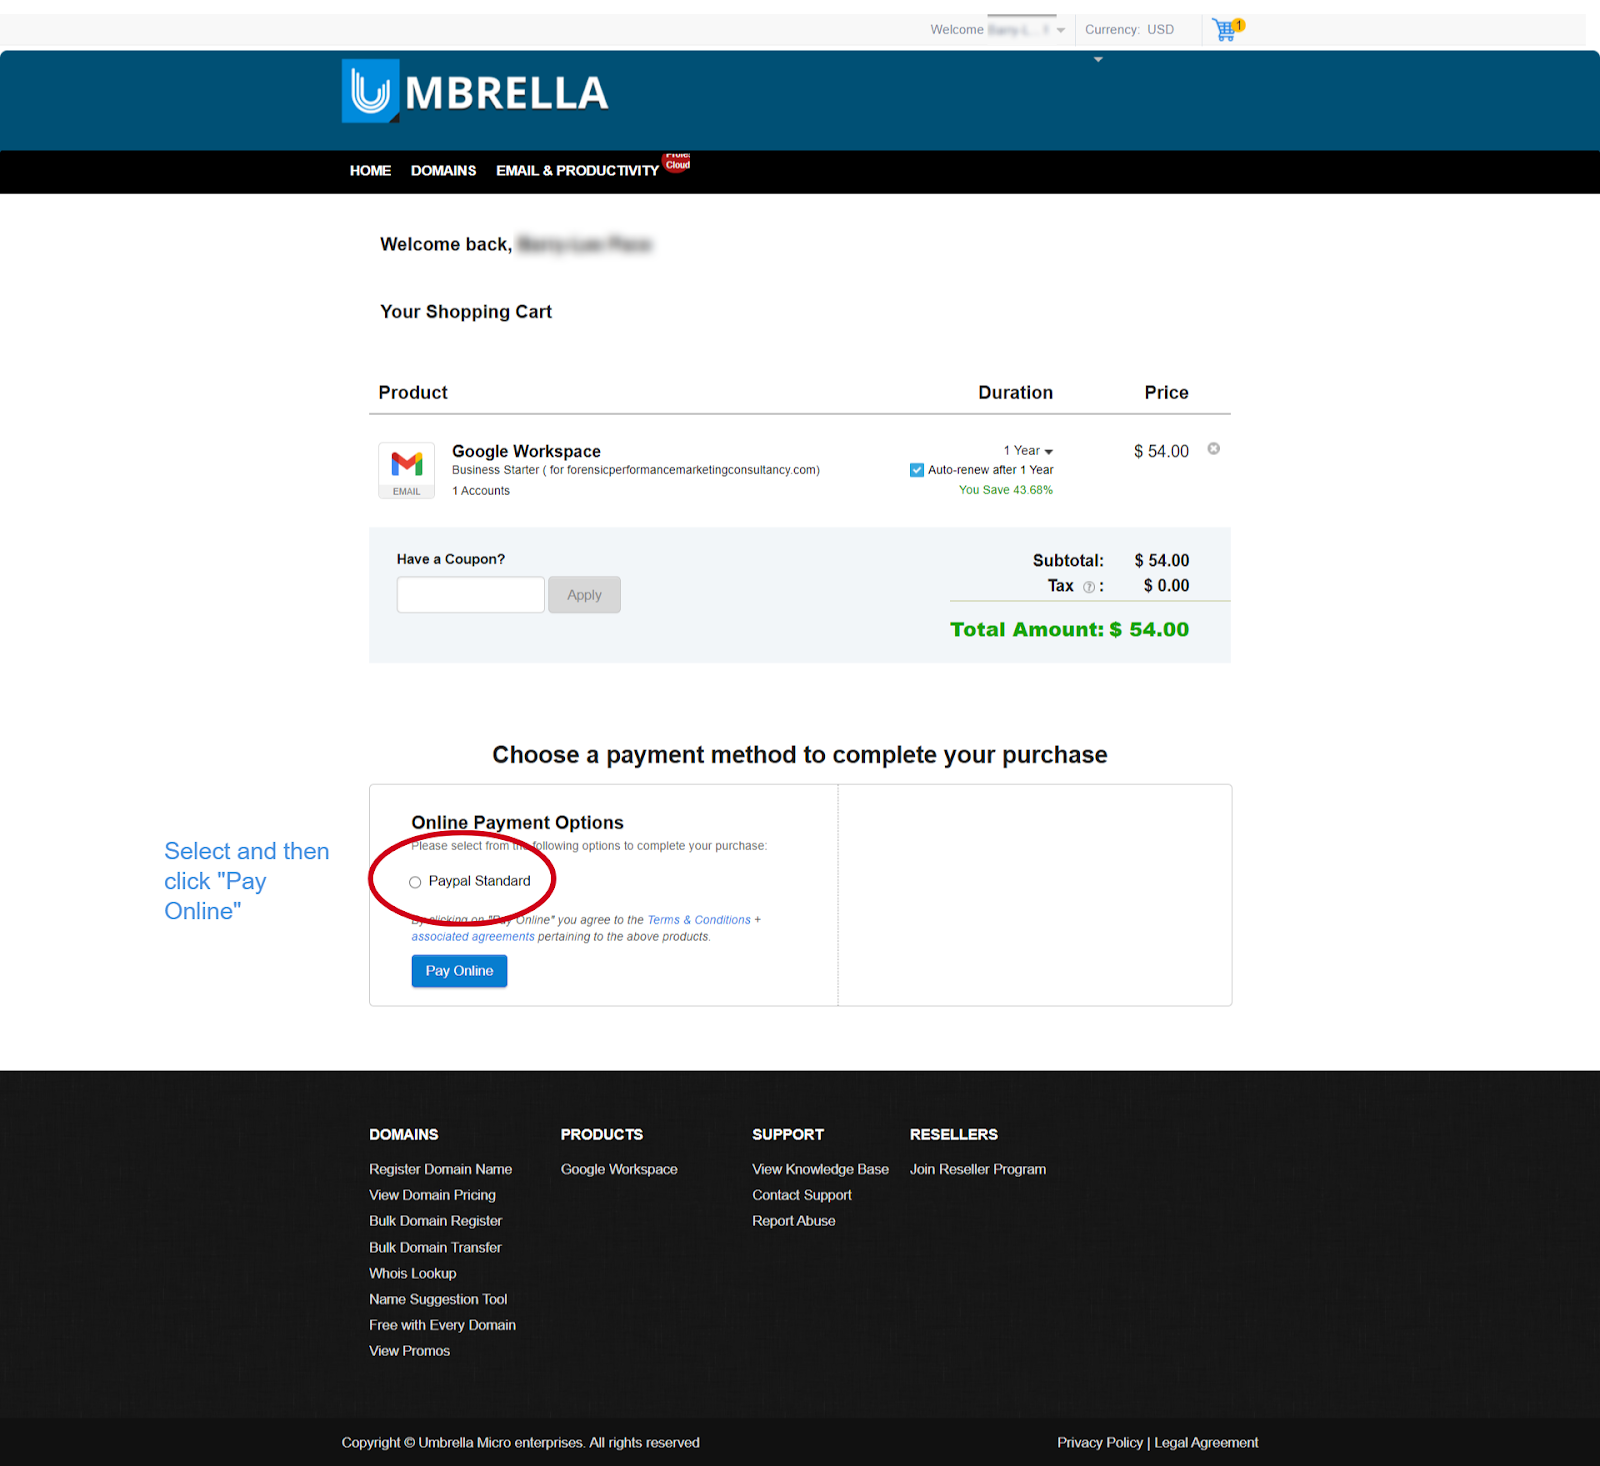Toggle Auto-renew after 1 Year checkbox
This screenshot has width=1600, height=1466.
(916, 470)
